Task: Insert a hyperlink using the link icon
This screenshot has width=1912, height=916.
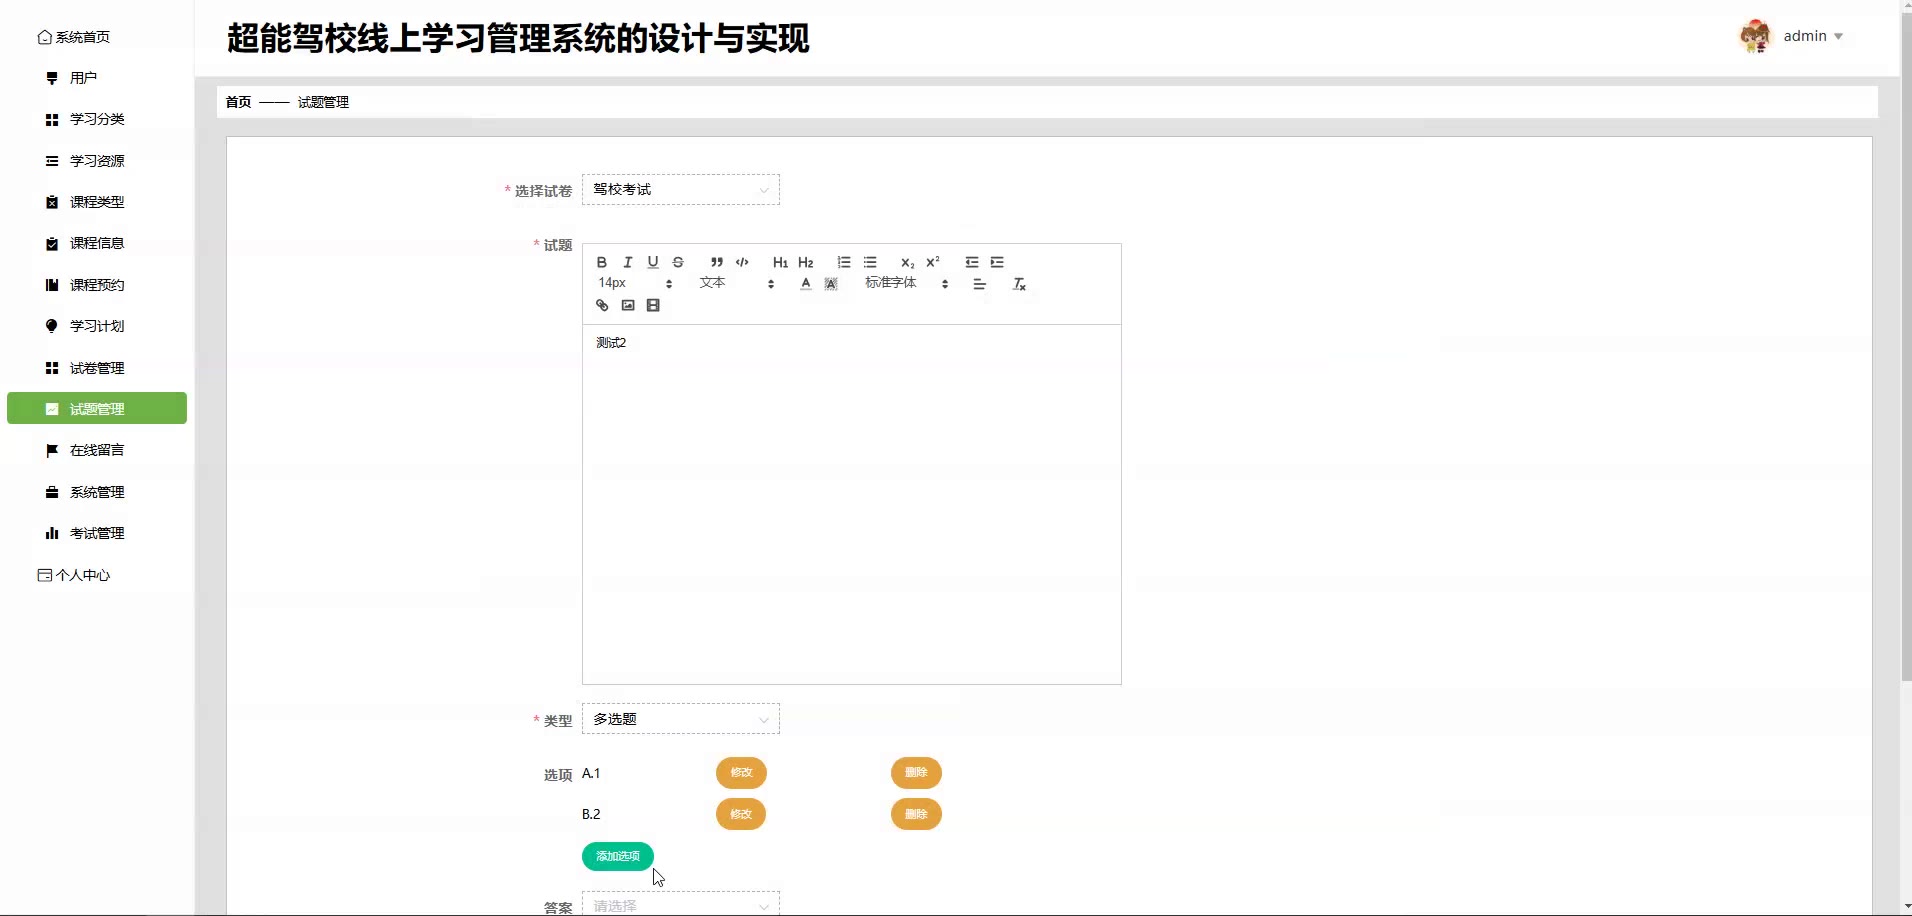Action: [x=602, y=306]
